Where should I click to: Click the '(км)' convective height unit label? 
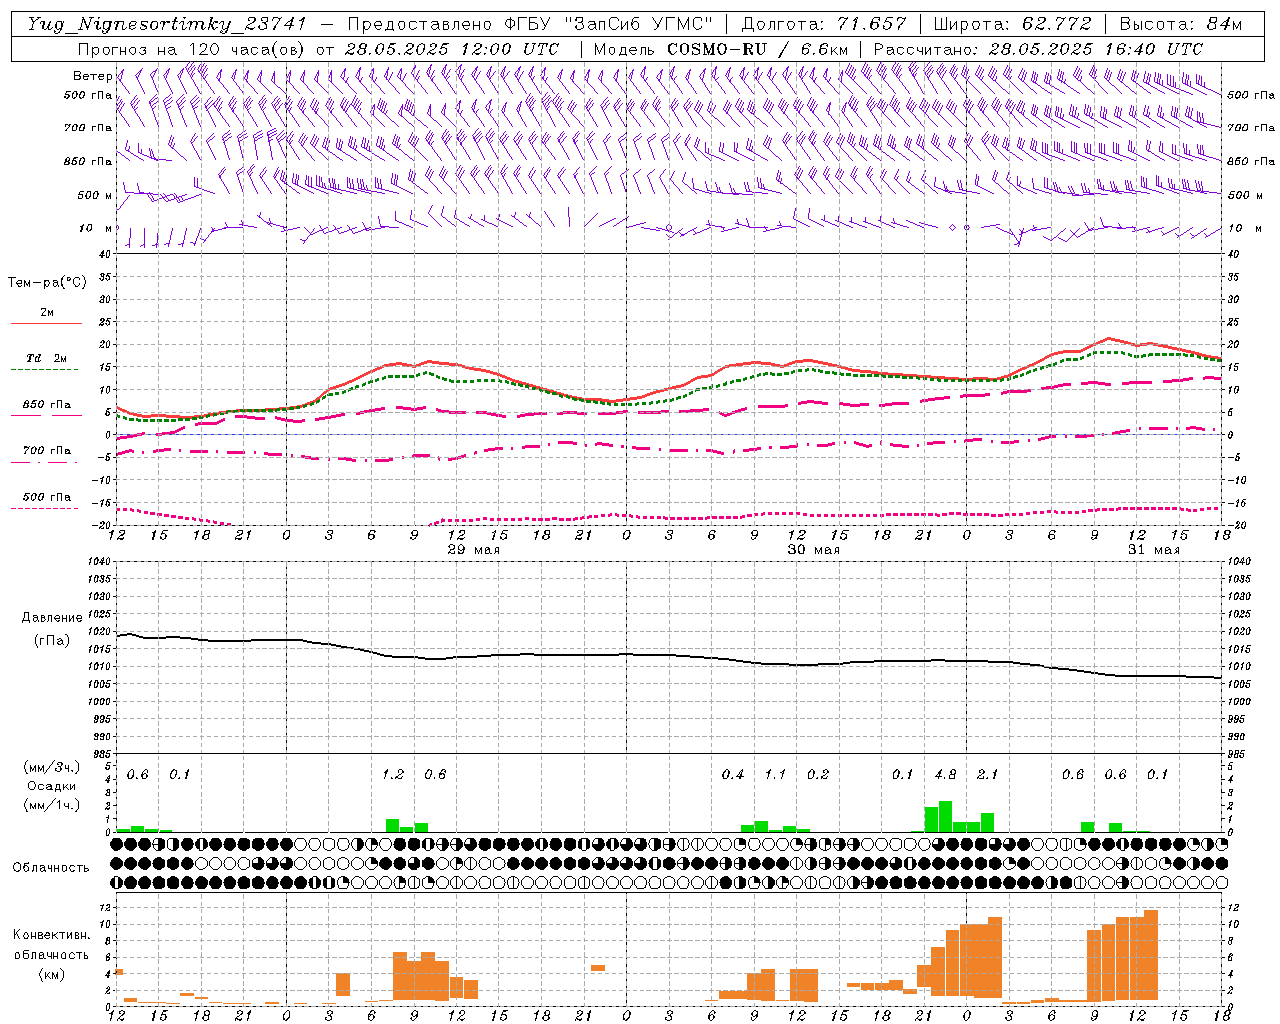pyautogui.click(x=51, y=973)
